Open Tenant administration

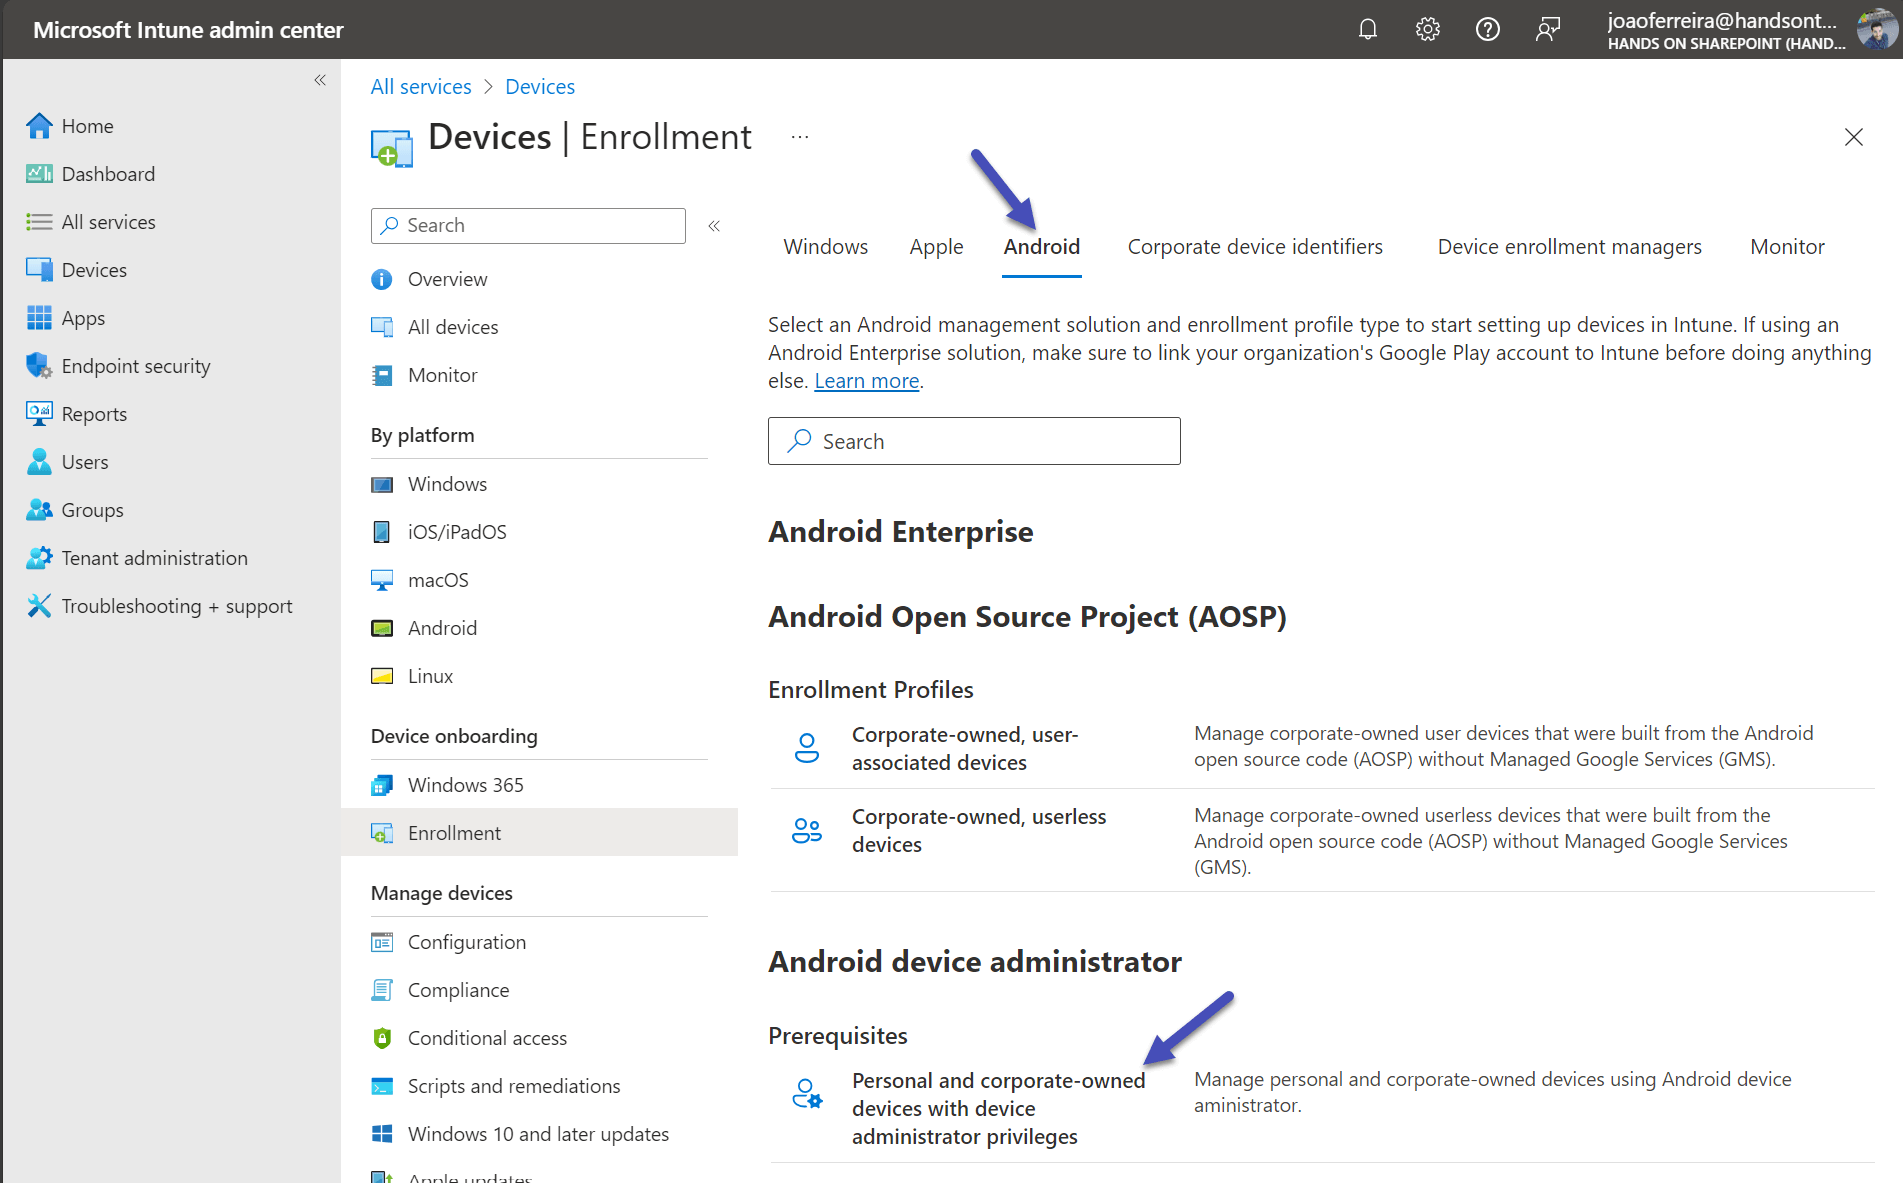(154, 557)
